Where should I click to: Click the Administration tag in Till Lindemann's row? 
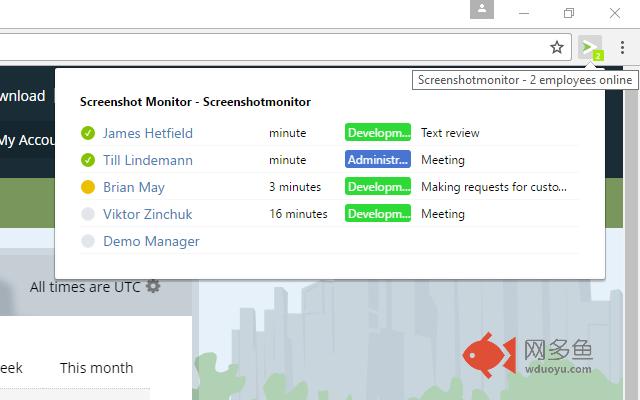click(x=378, y=160)
